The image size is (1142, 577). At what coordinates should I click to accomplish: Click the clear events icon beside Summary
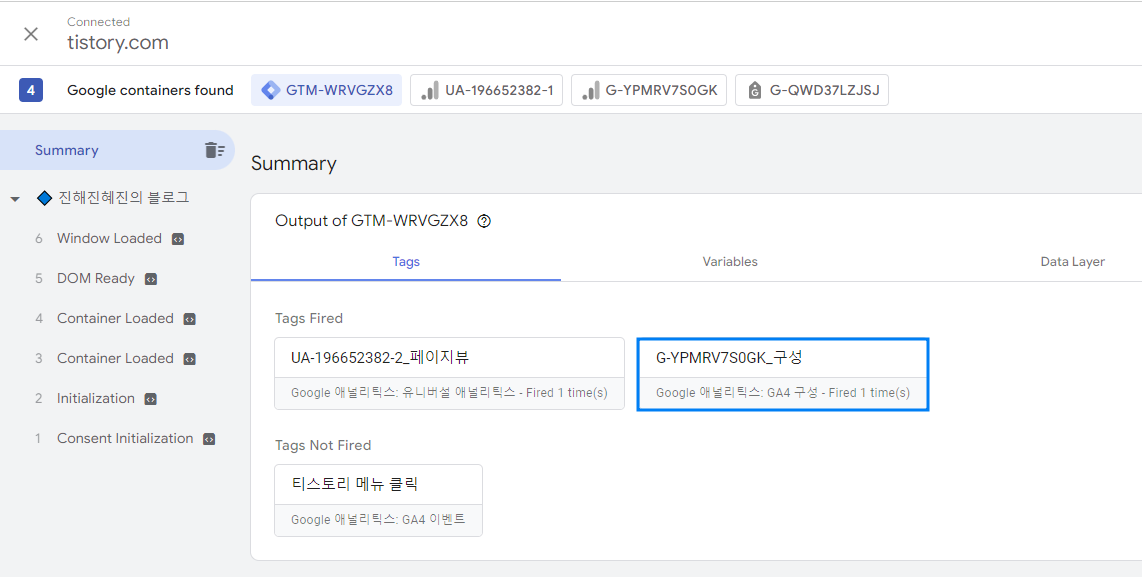(214, 150)
